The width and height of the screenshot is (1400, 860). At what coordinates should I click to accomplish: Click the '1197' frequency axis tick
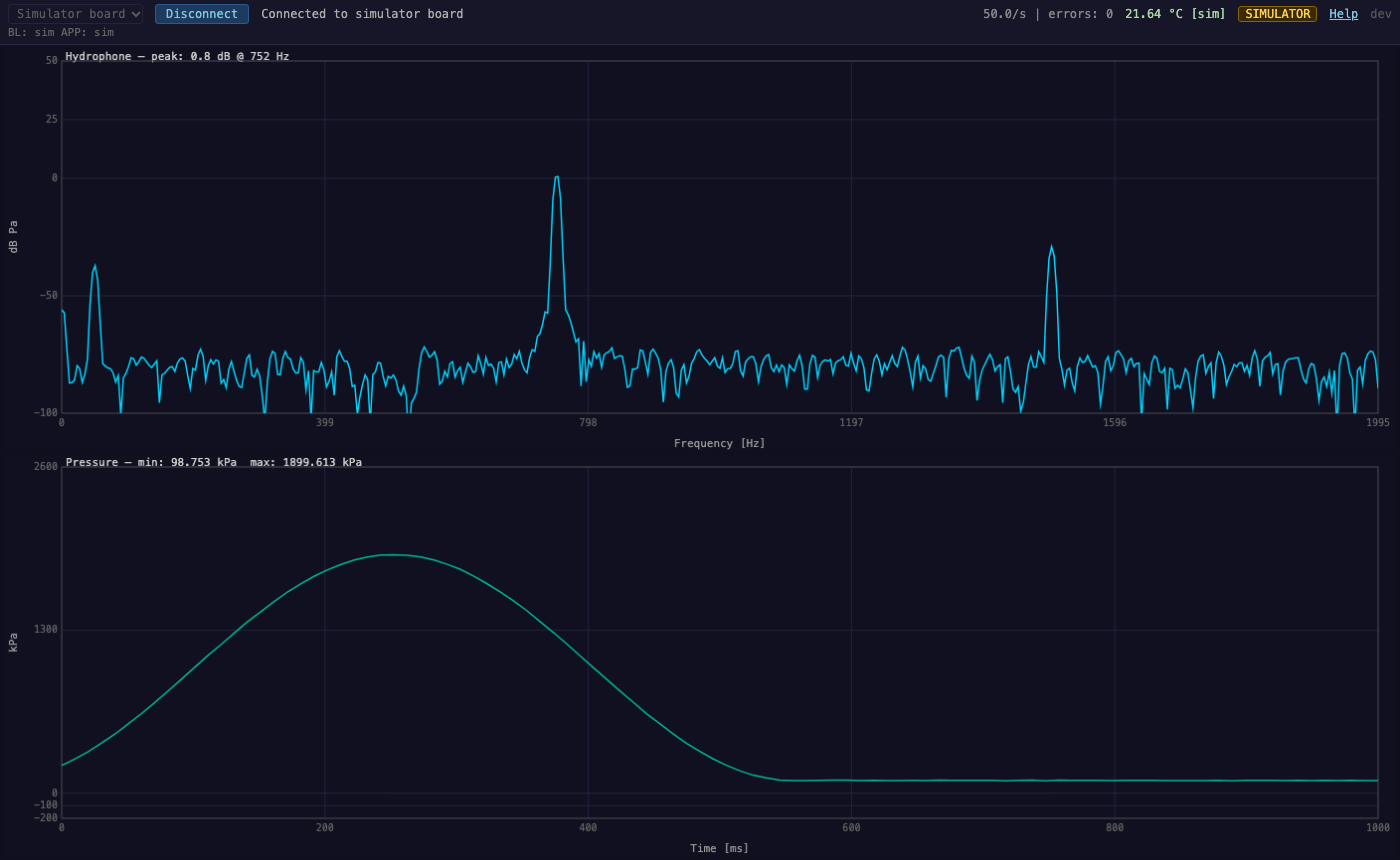(851, 422)
